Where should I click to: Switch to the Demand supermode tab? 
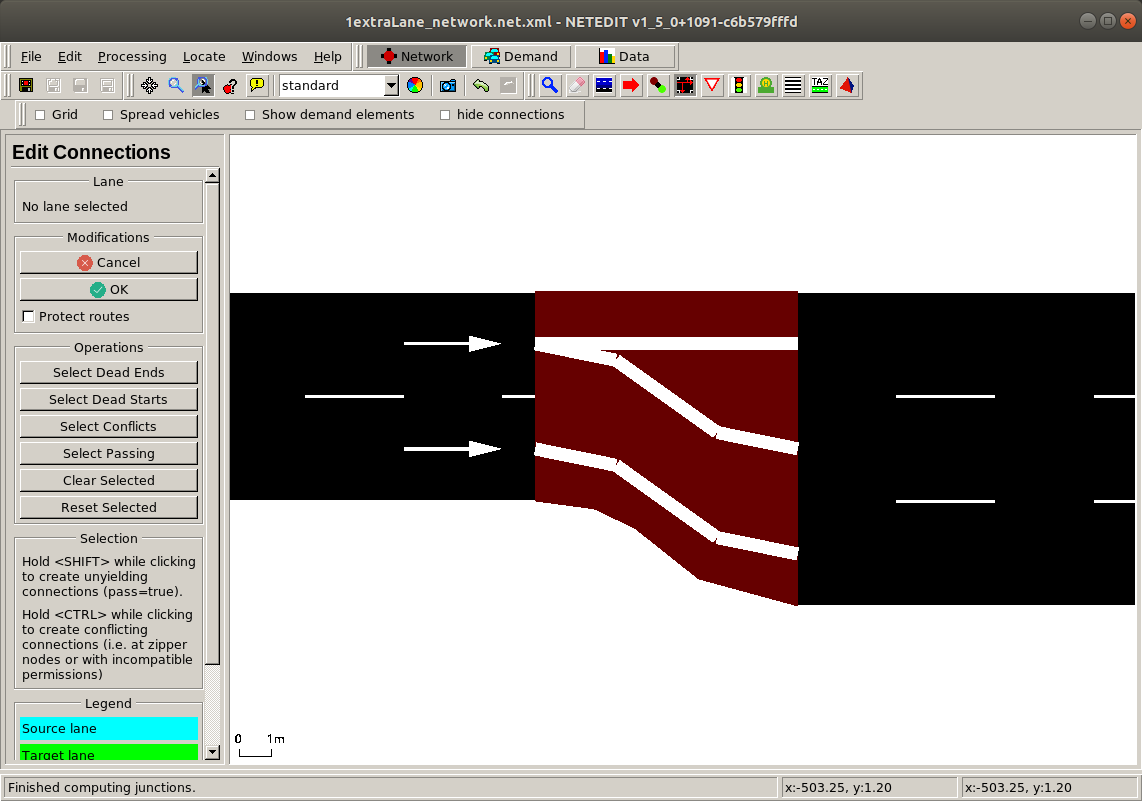click(521, 56)
